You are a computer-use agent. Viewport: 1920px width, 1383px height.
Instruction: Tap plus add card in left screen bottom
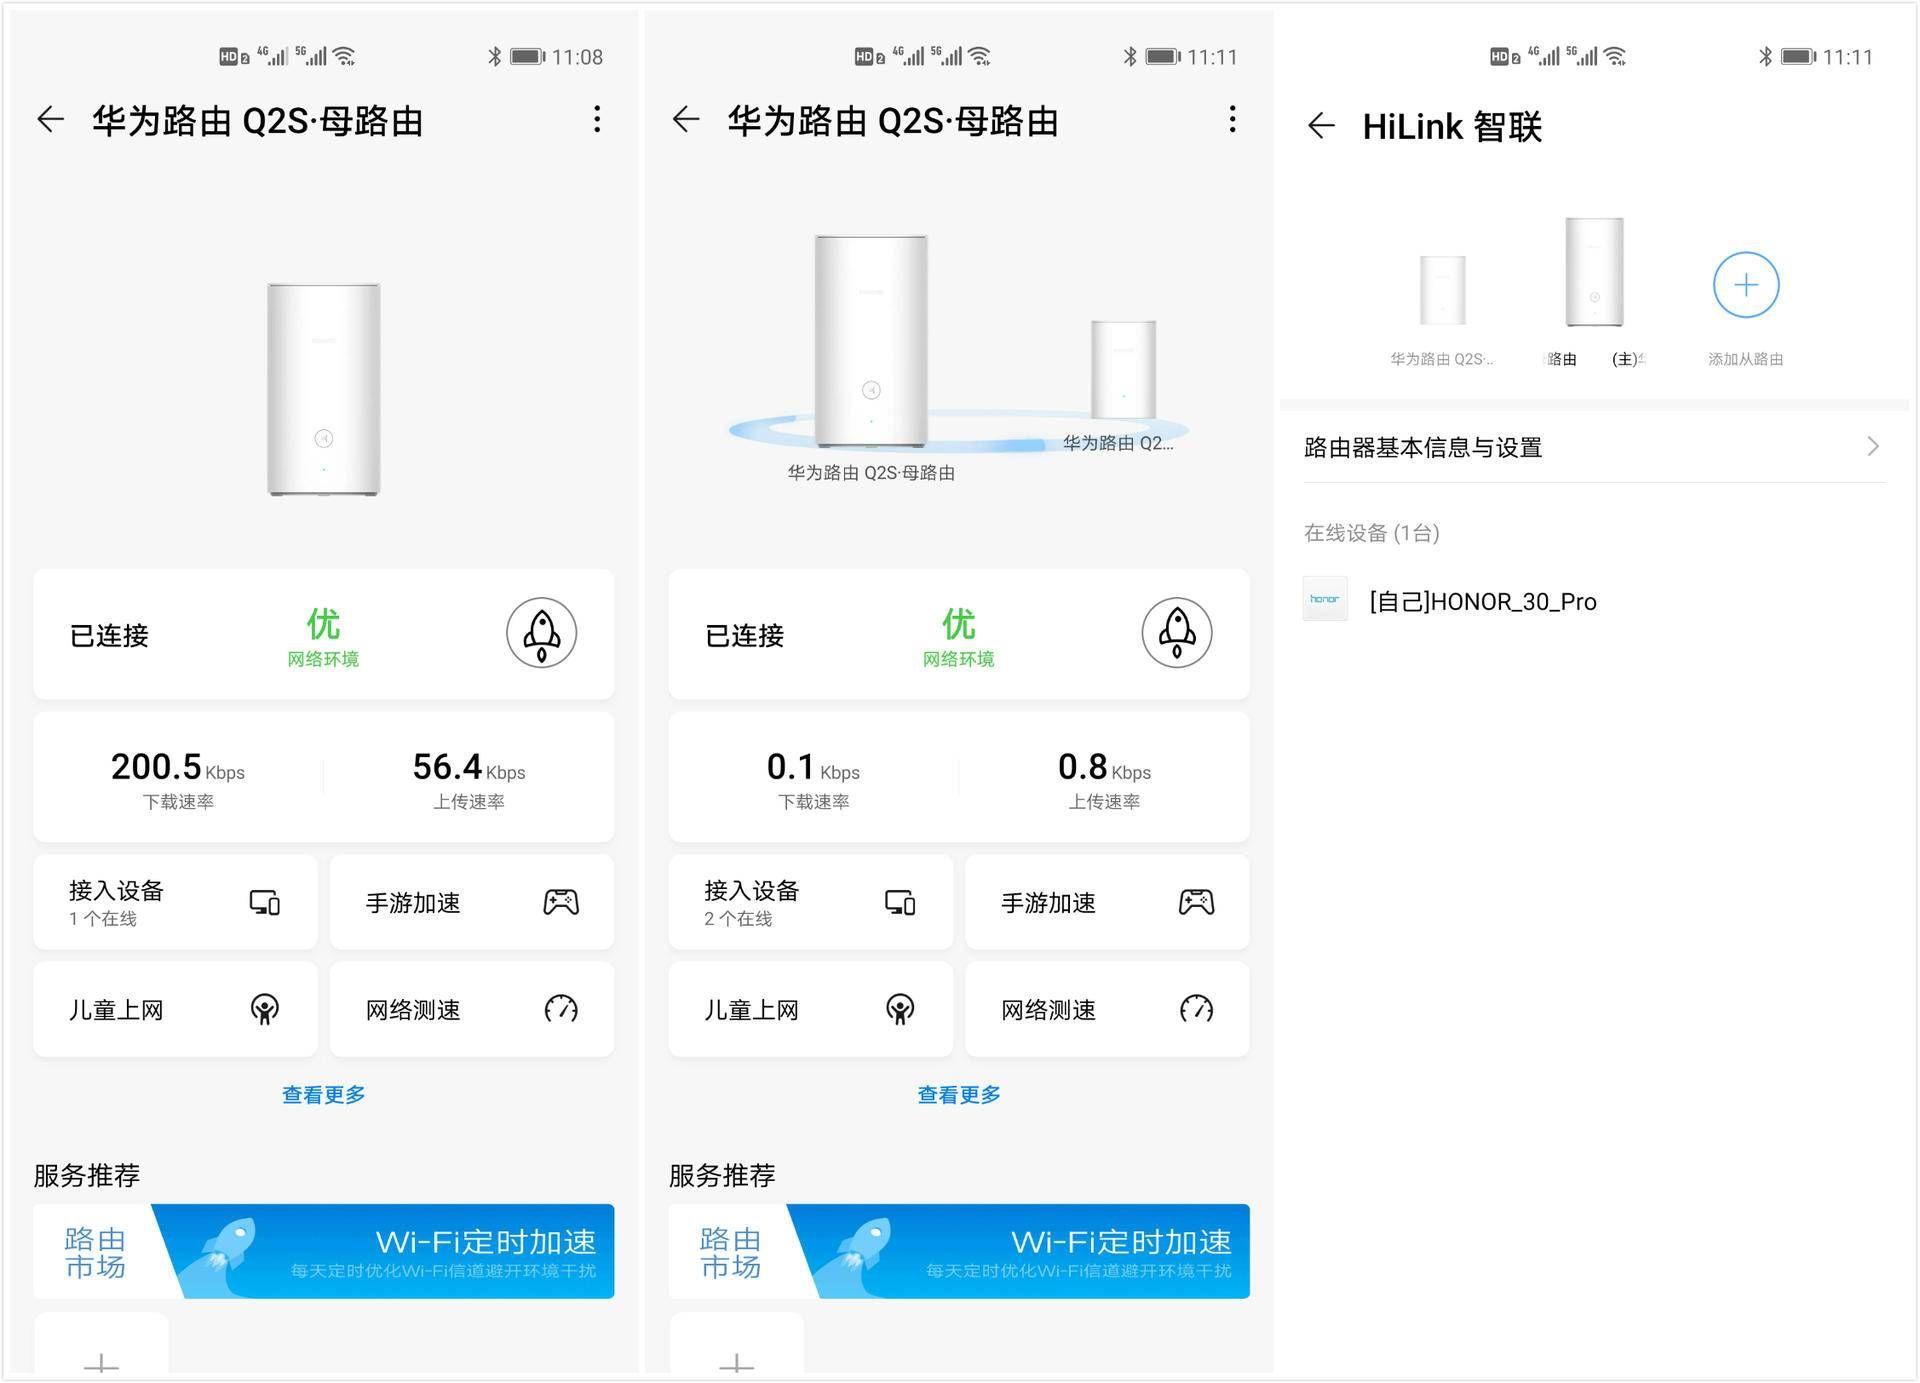click(x=101, y=1345)
